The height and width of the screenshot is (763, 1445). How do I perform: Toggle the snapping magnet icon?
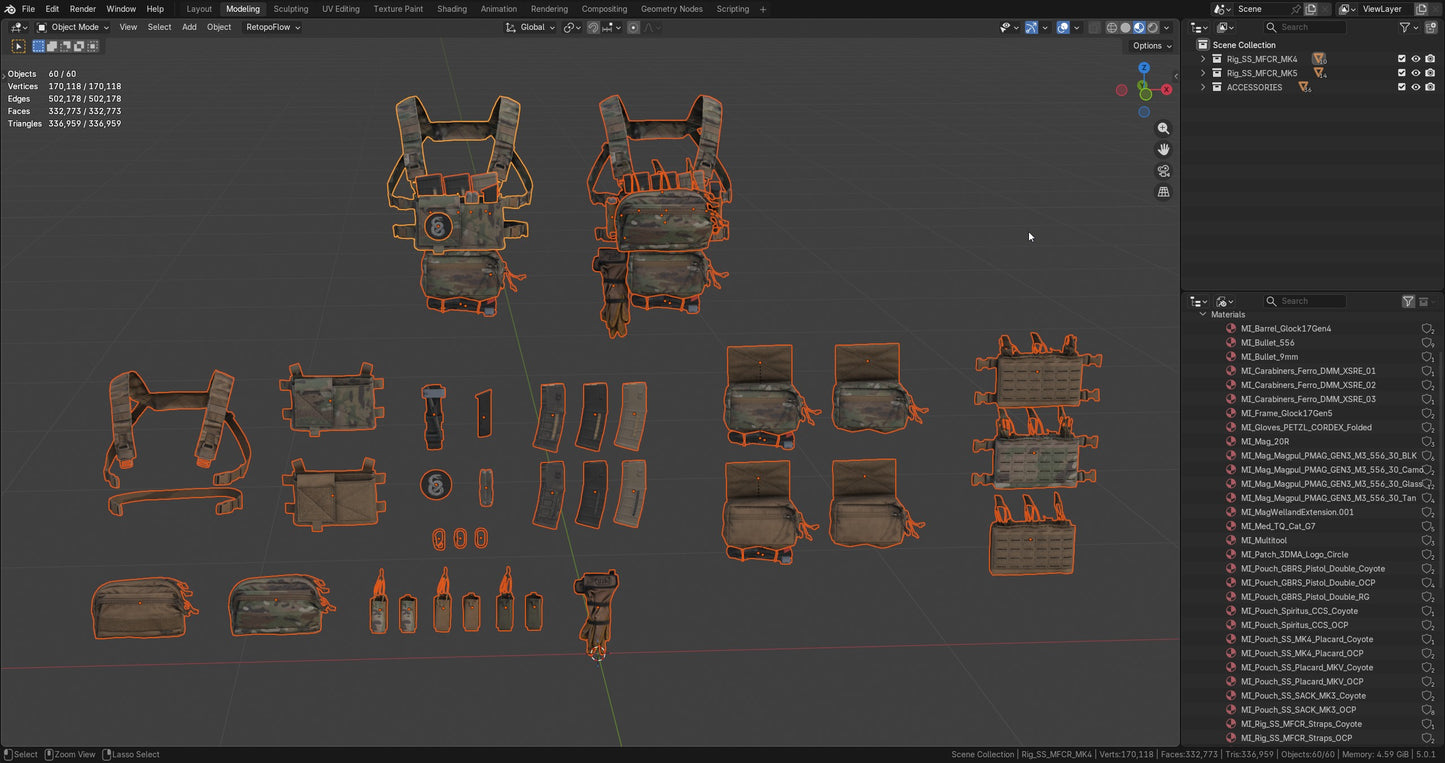(x=593, y=28)
